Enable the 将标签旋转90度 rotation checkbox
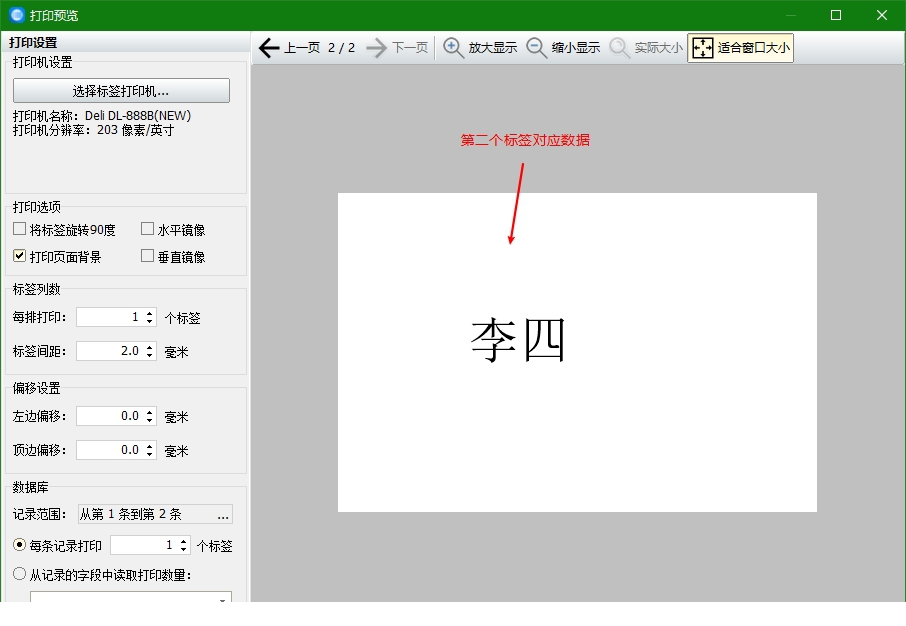Screen dimensions: 906x626 [17, 229]
